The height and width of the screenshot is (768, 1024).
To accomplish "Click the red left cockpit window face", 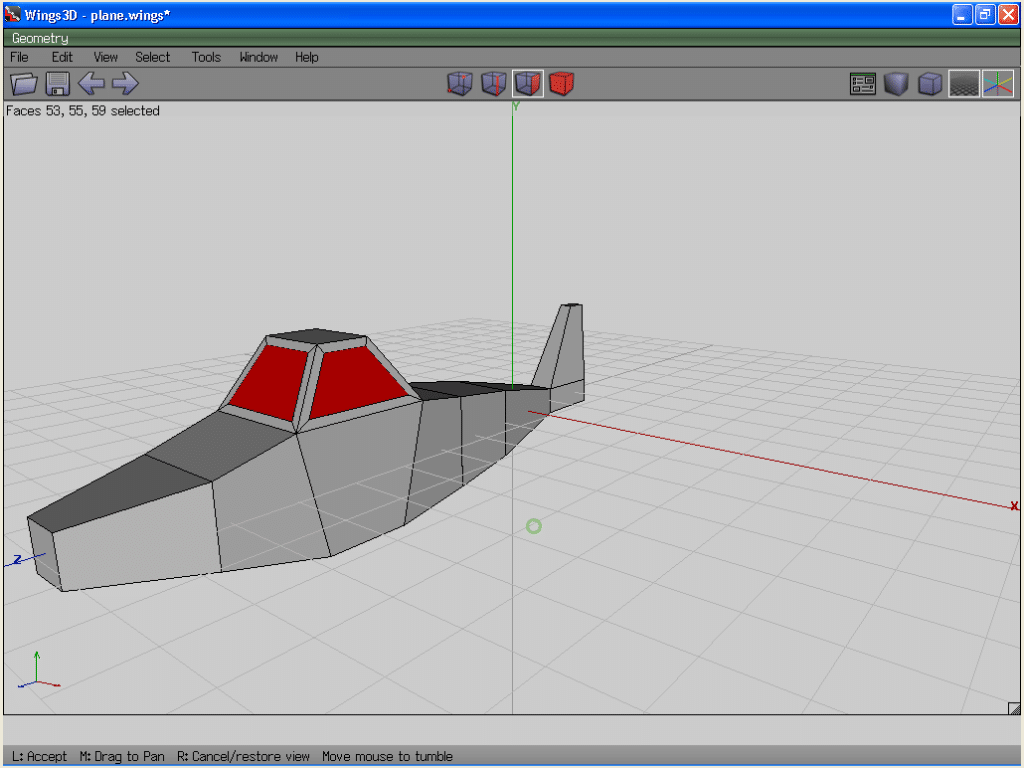I will point(270,382).
